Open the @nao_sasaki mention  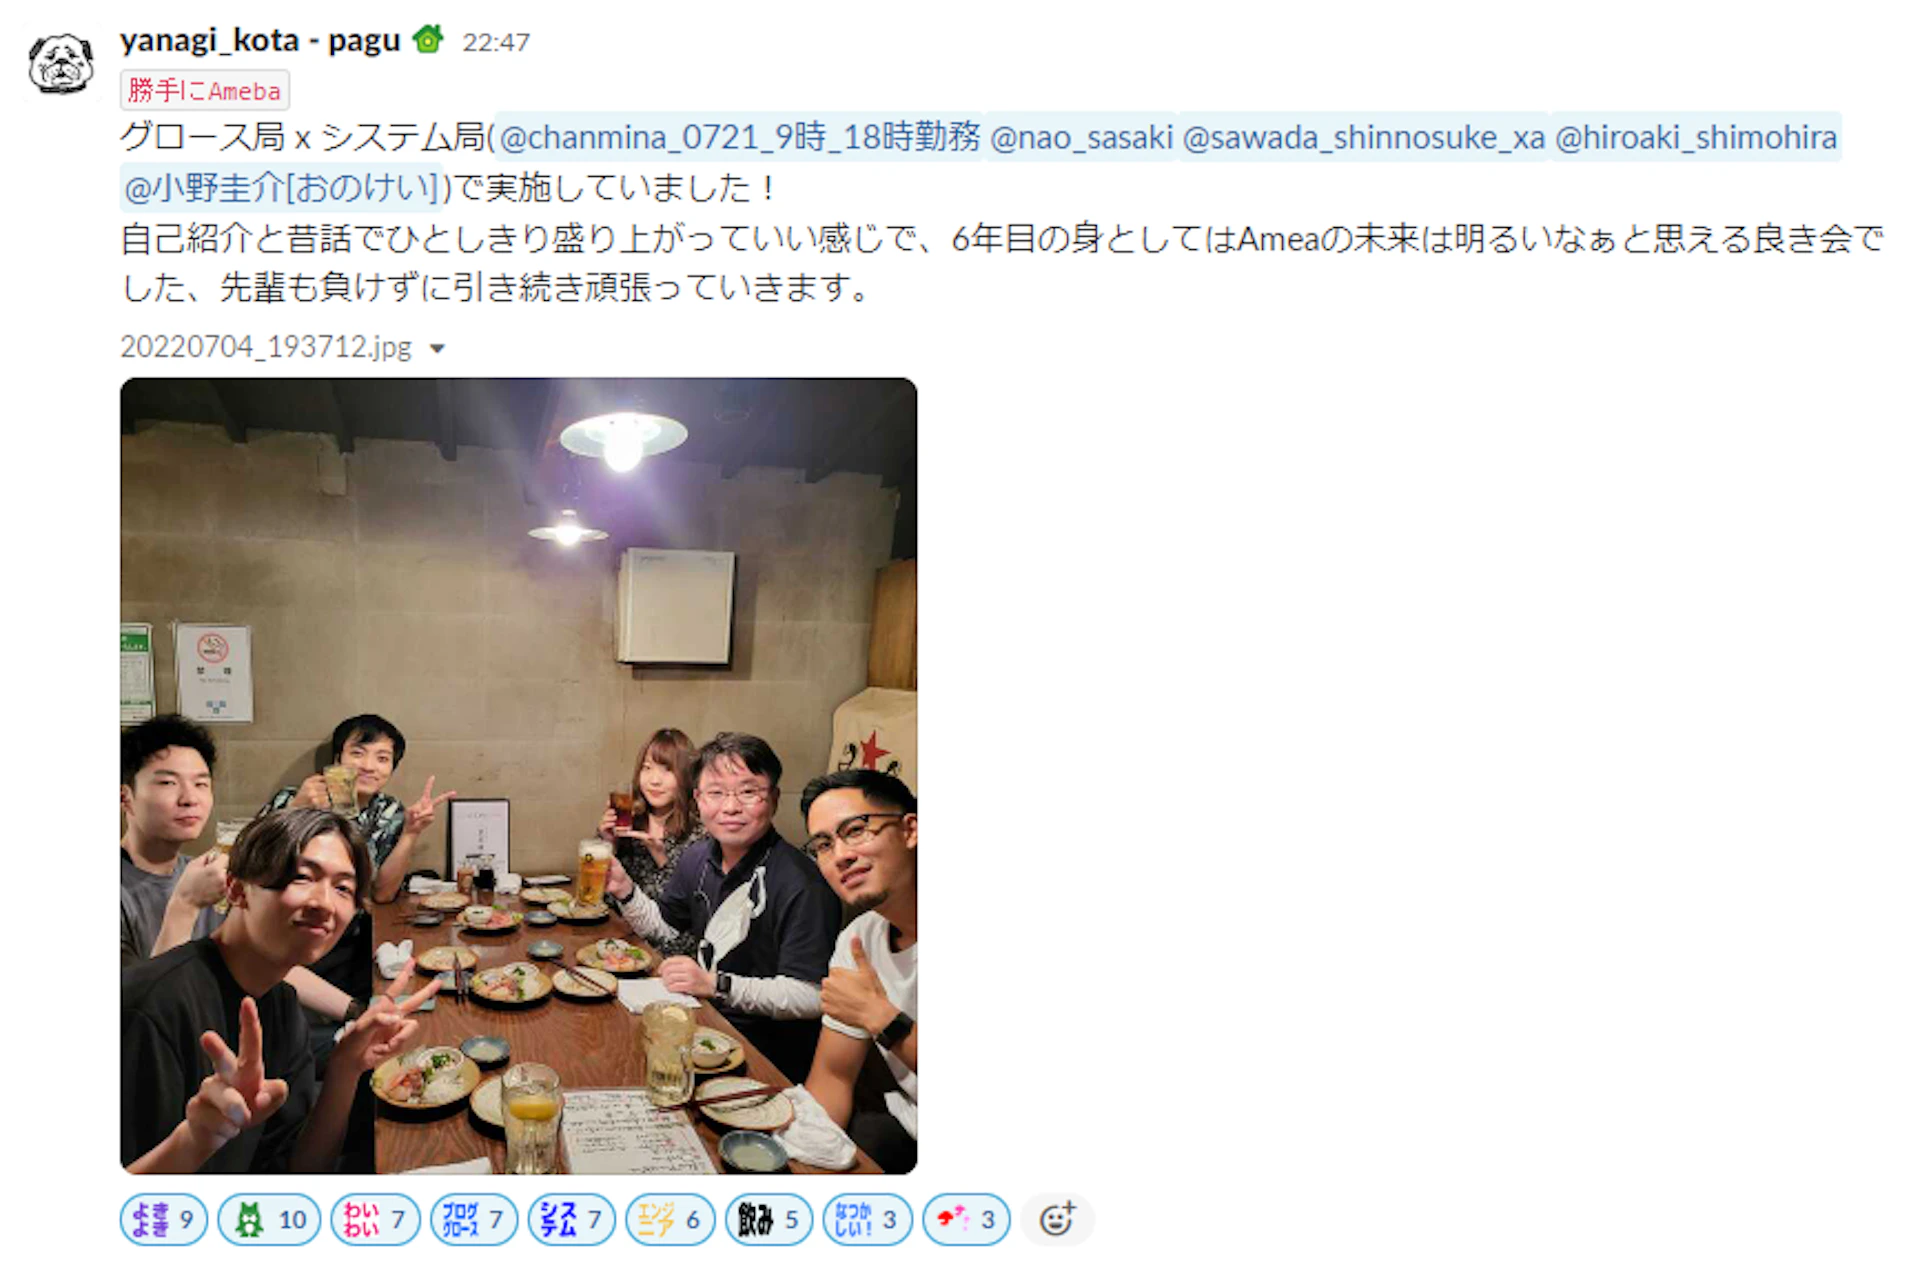click(1081, 137)
